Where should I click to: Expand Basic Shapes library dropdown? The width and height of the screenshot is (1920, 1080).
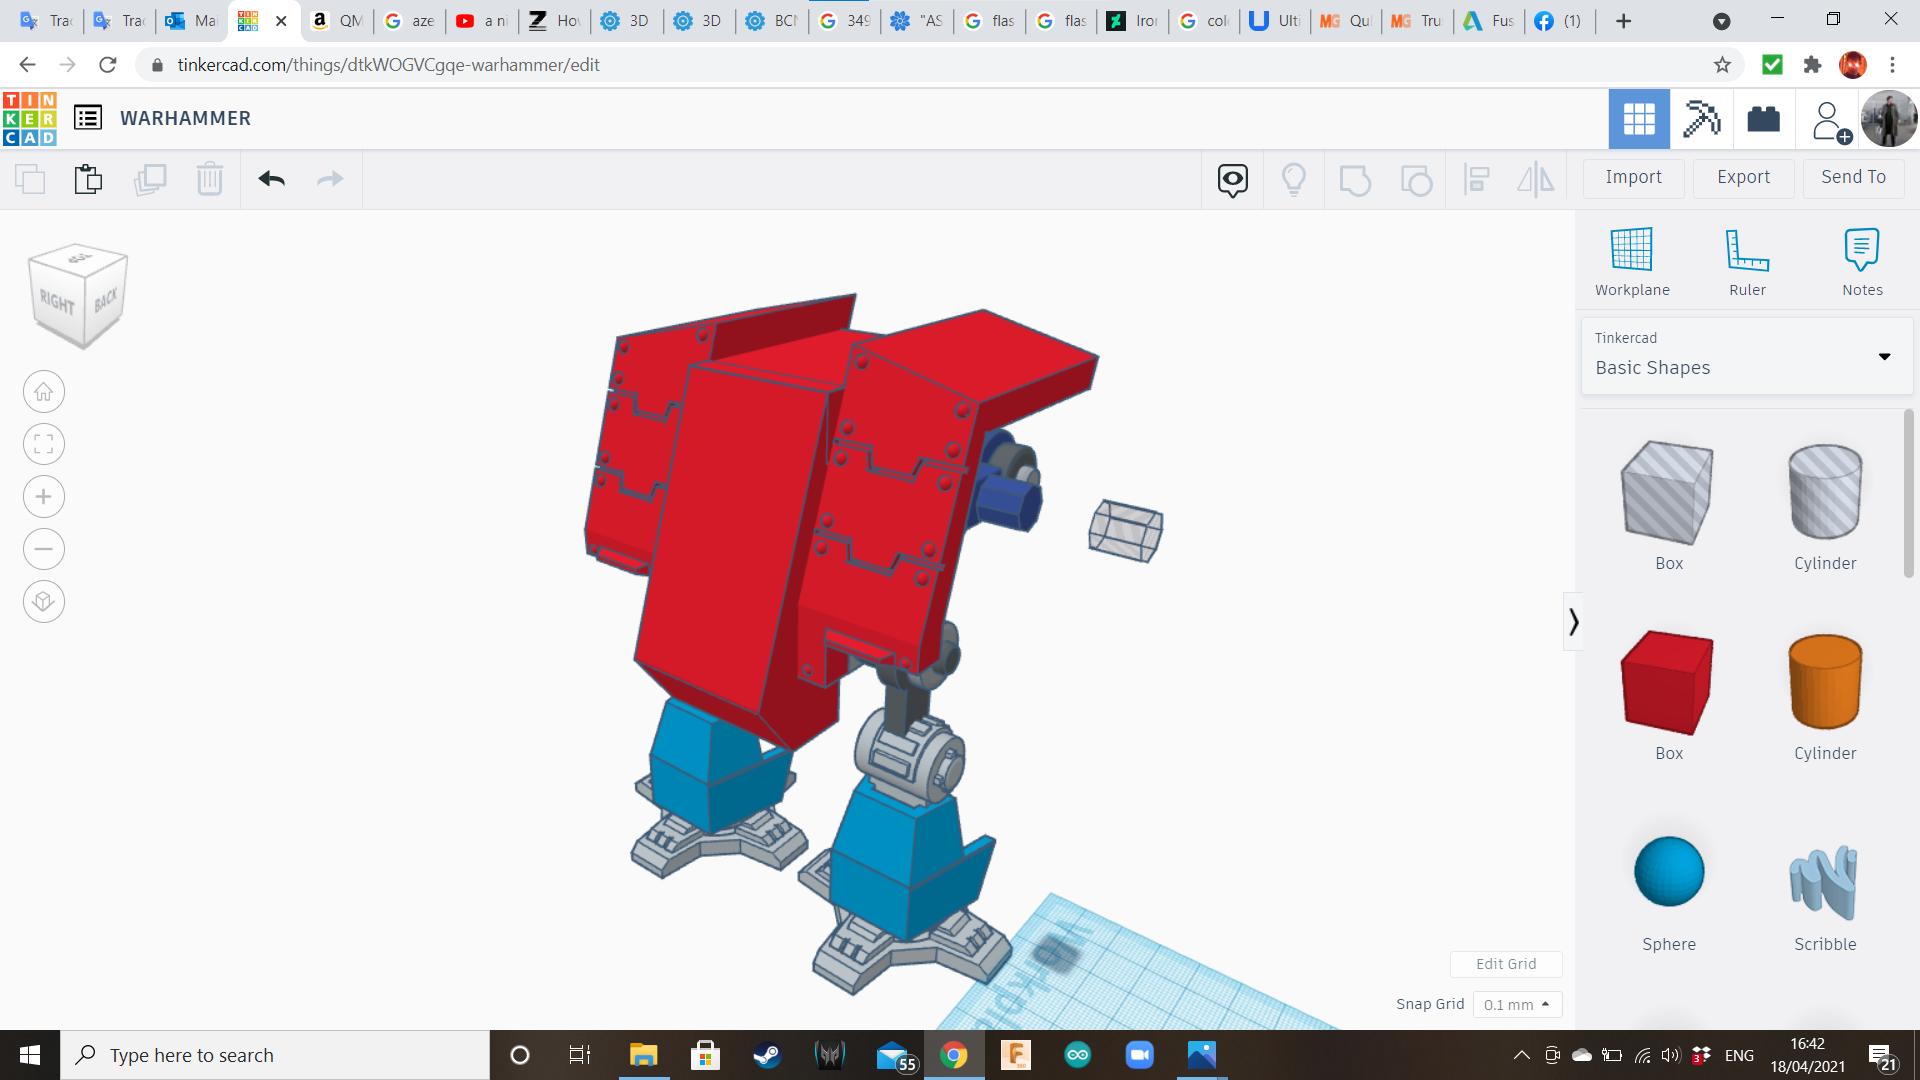(x=1884, y=357)
